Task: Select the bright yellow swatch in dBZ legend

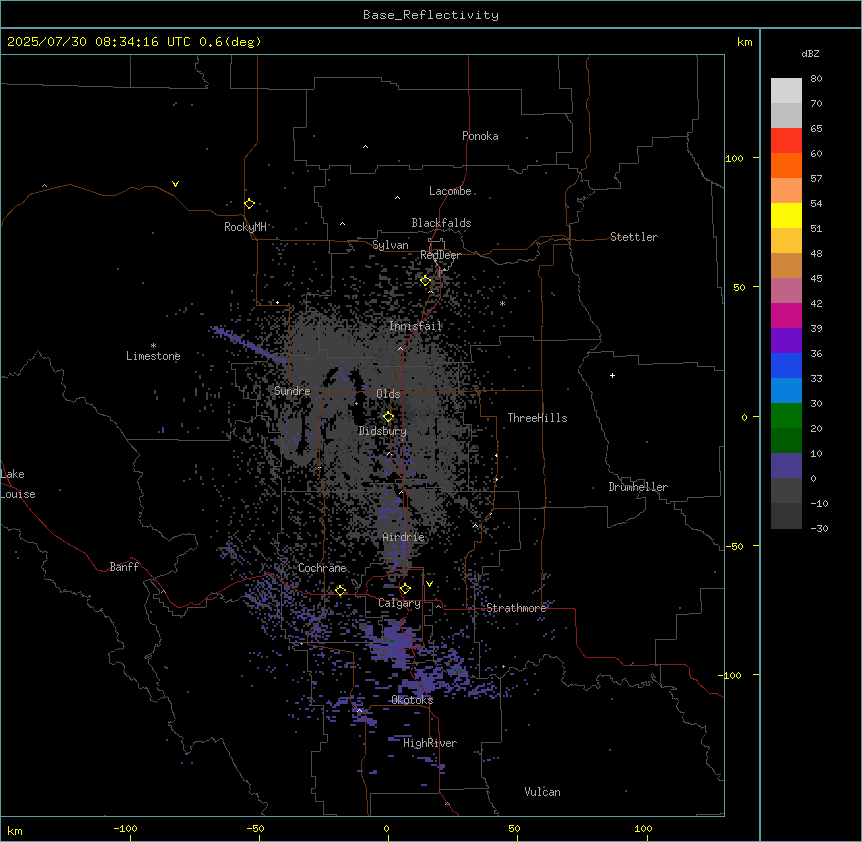Action: point(786,215)
